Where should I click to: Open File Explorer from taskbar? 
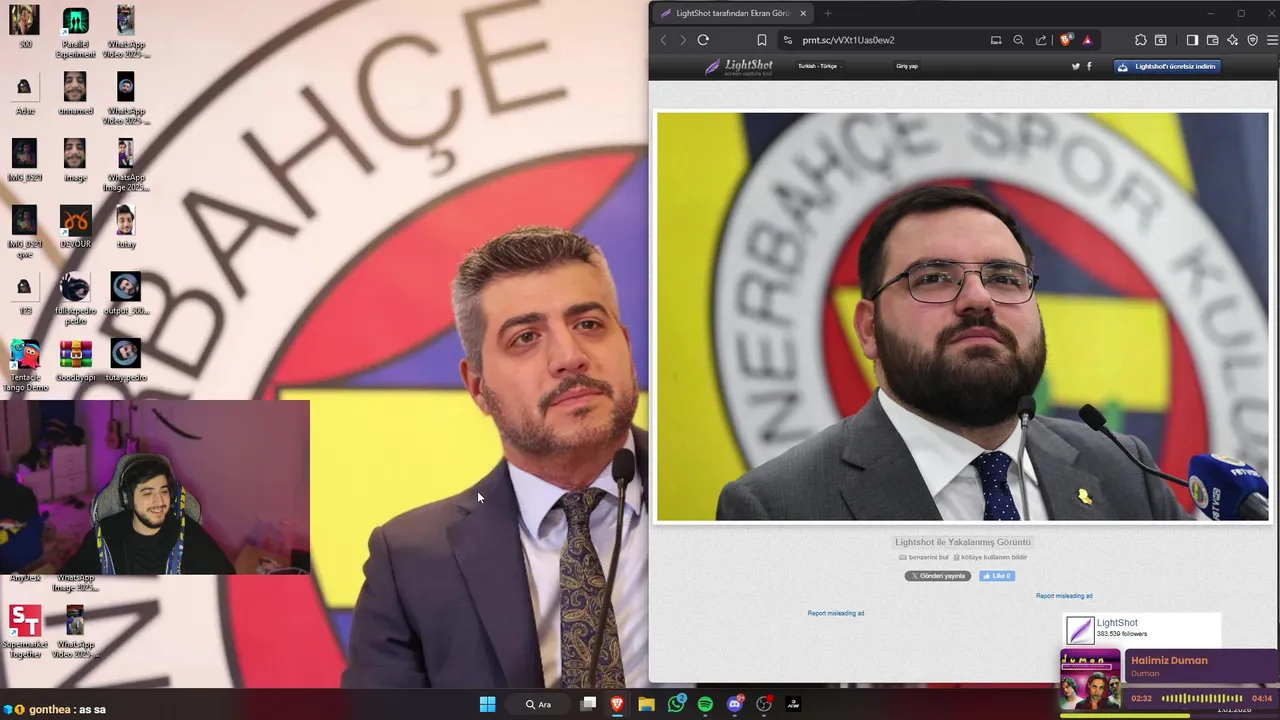tap(647, 704)
